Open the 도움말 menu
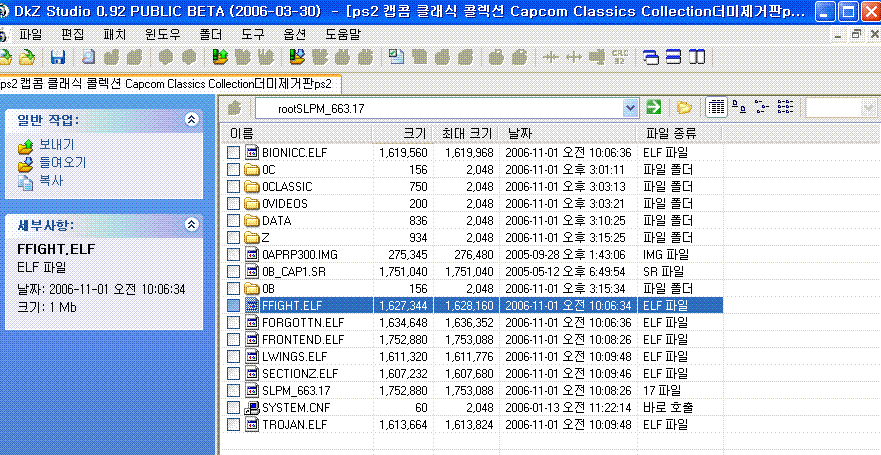881x455 pixels. [342, 35]
